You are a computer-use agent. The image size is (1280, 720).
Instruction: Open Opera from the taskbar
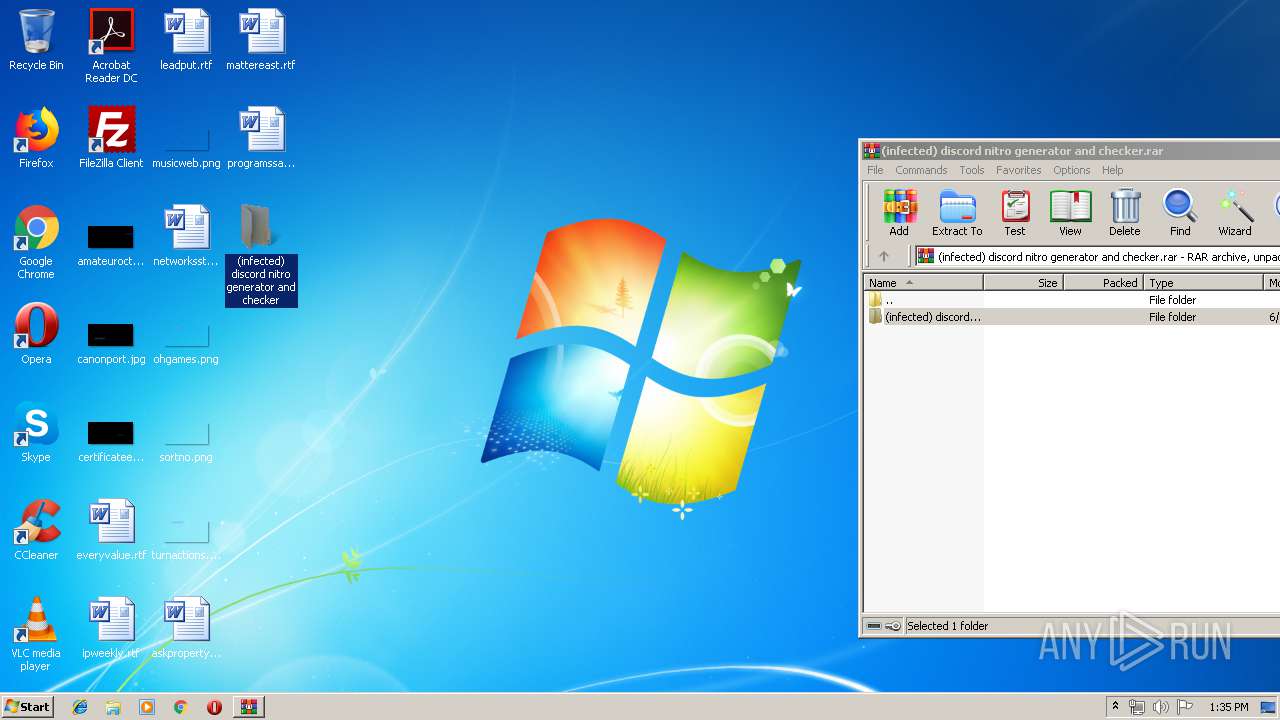214,706
